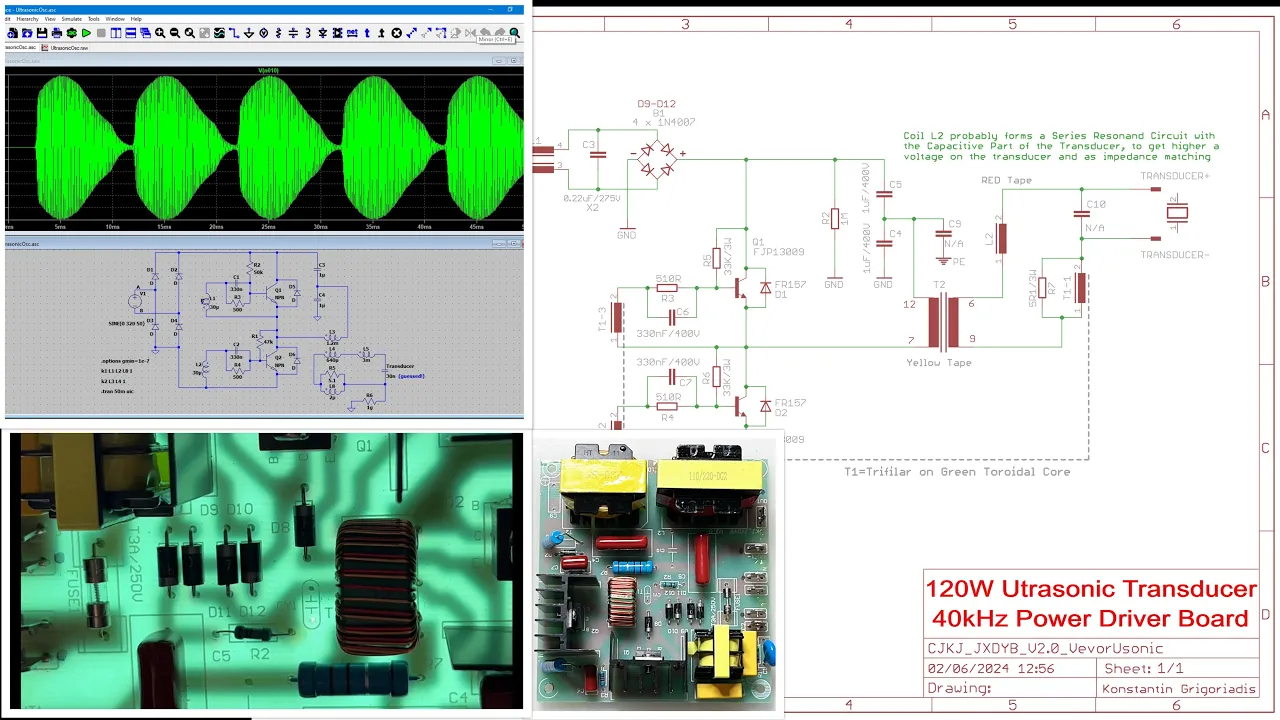Click the 'Konstantin Grigoriadis' author name

1179,688
